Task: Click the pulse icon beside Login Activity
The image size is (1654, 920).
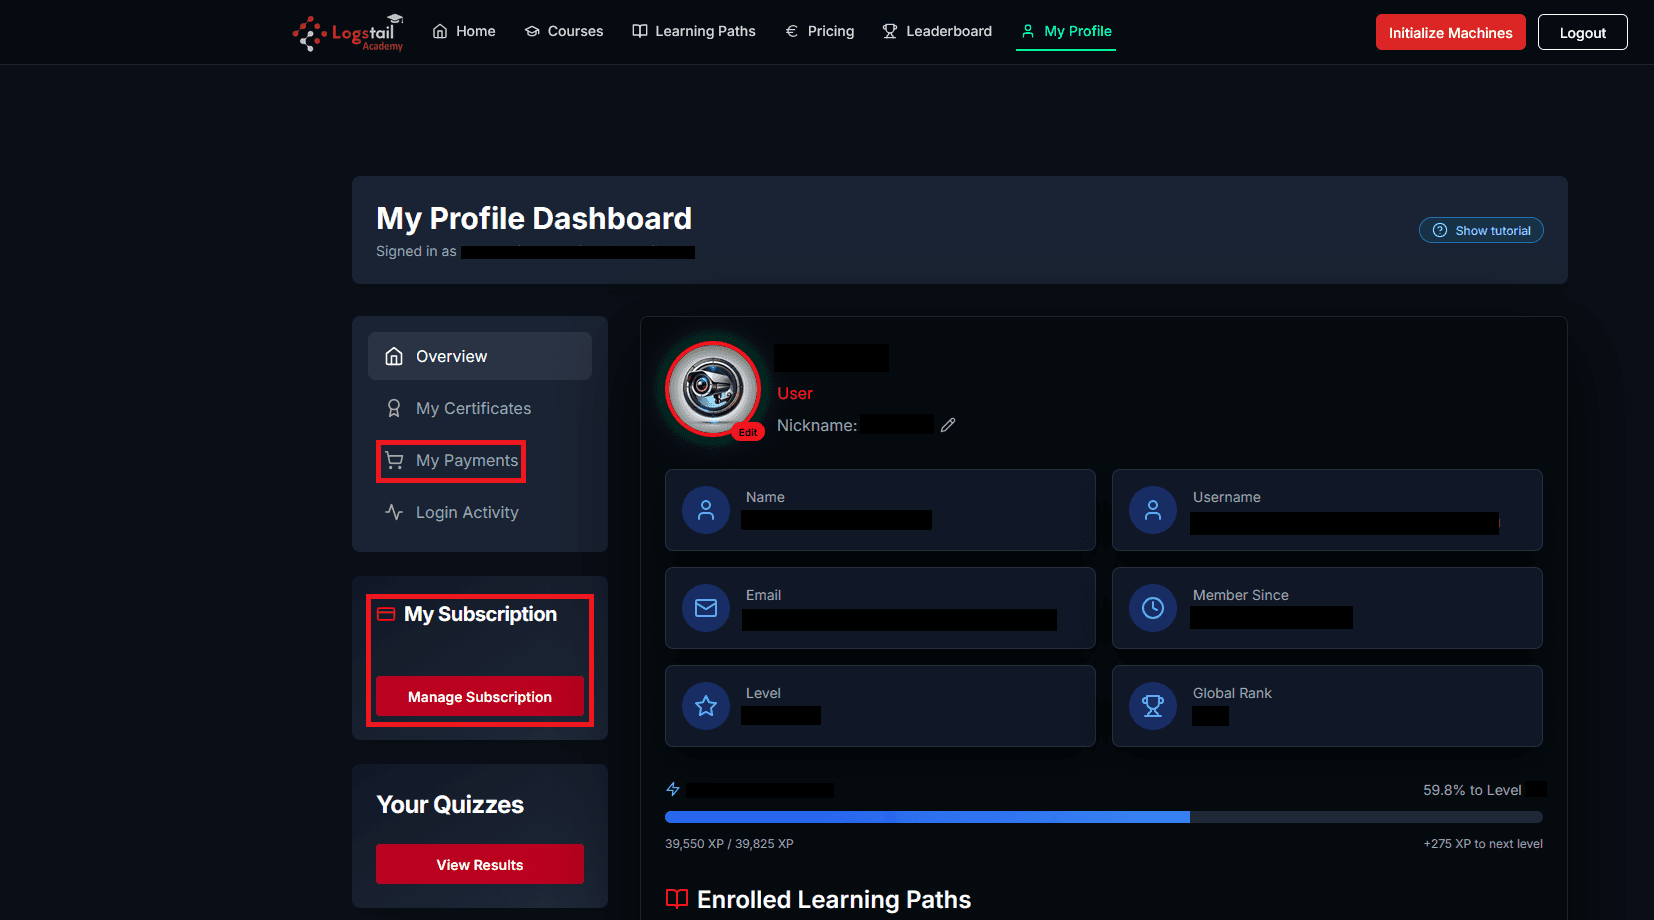Action: (394, 512)
